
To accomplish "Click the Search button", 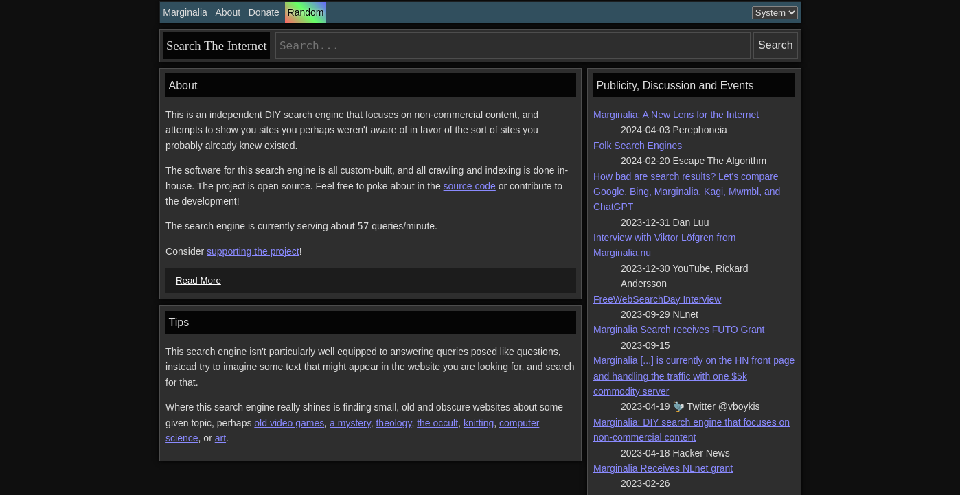I will pos(775,45).
